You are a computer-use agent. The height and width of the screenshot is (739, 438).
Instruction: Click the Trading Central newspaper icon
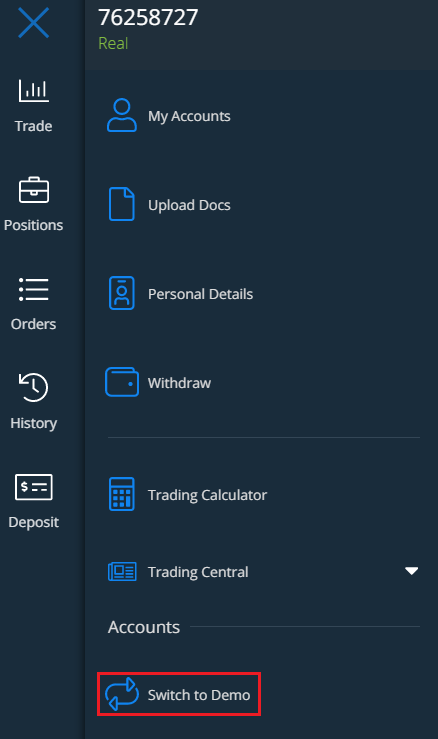[122, 571]
